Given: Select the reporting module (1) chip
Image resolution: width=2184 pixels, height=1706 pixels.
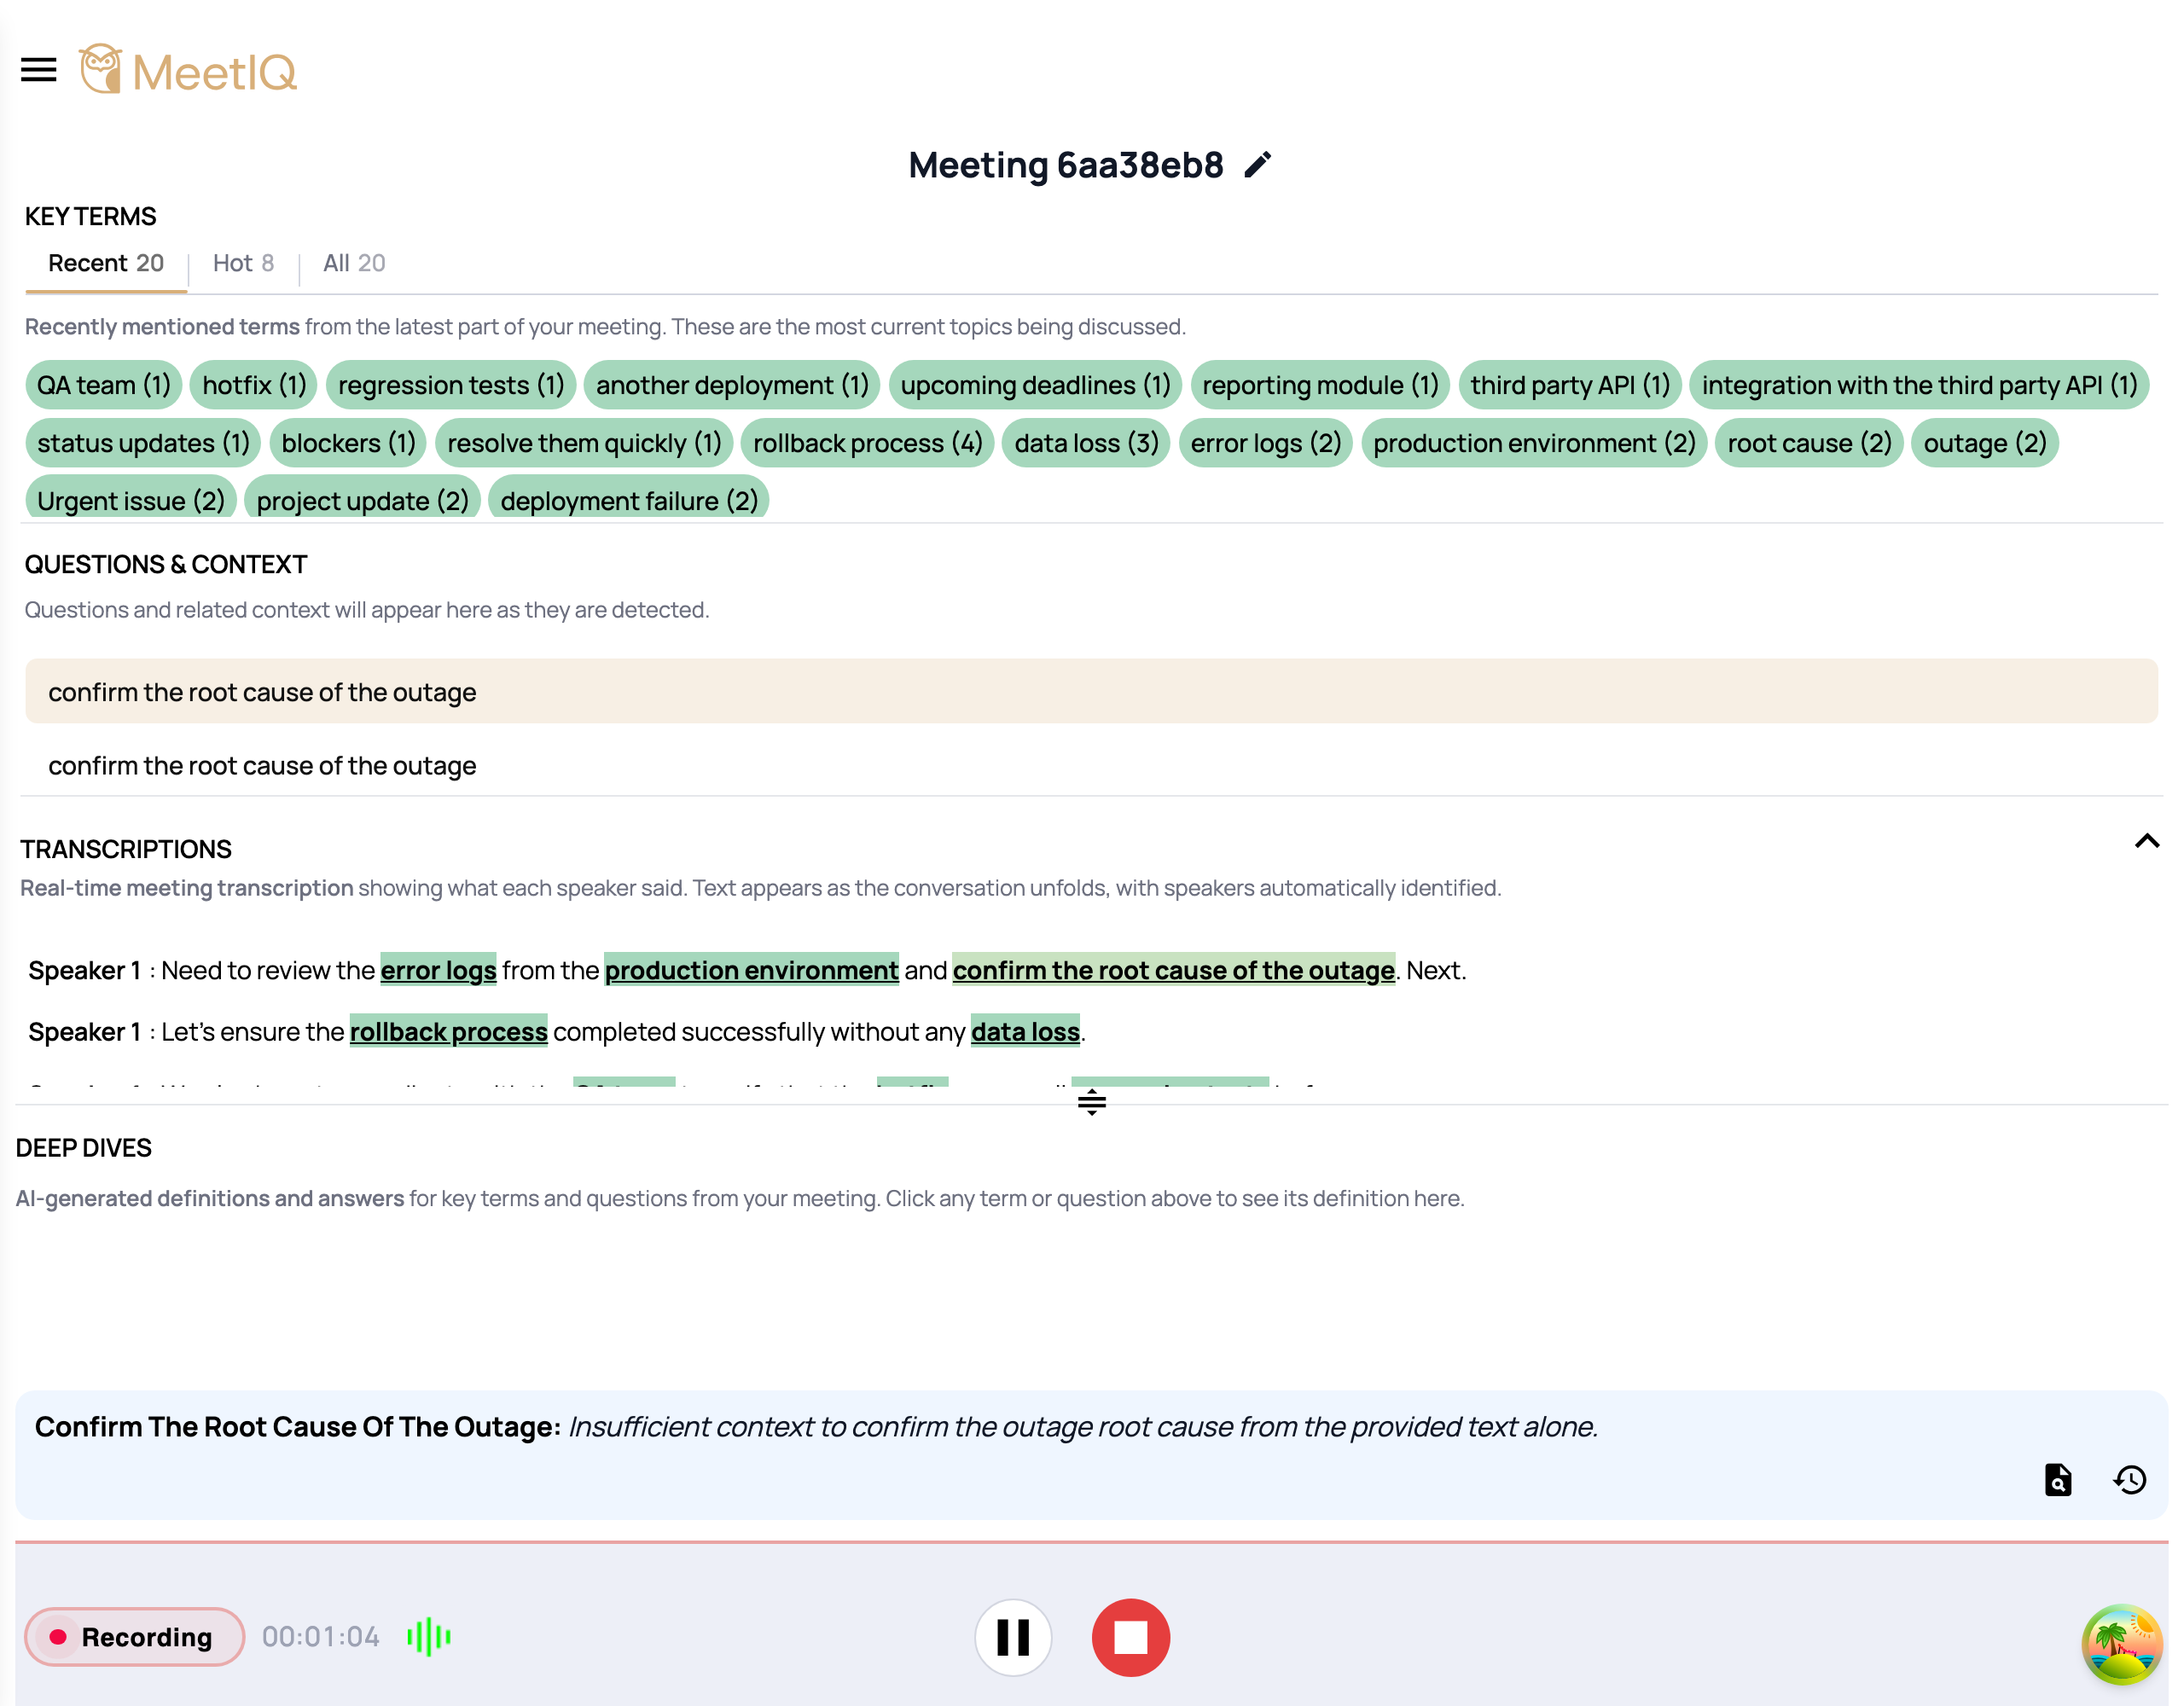Looking at the screenshot, I should [1320, 385].
